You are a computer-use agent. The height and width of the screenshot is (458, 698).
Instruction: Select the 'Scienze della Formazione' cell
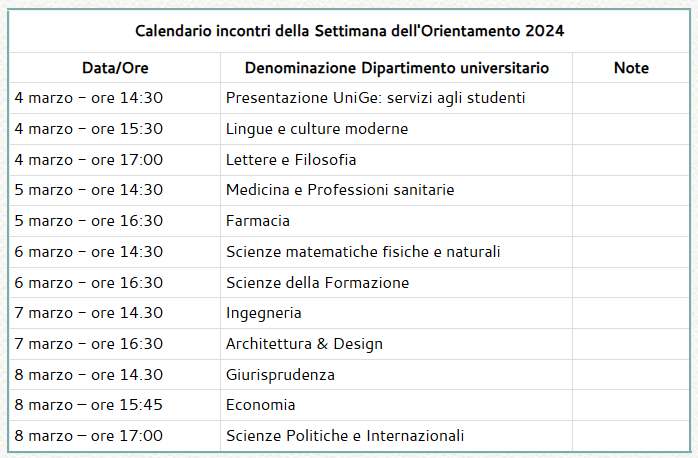[318, 283]
